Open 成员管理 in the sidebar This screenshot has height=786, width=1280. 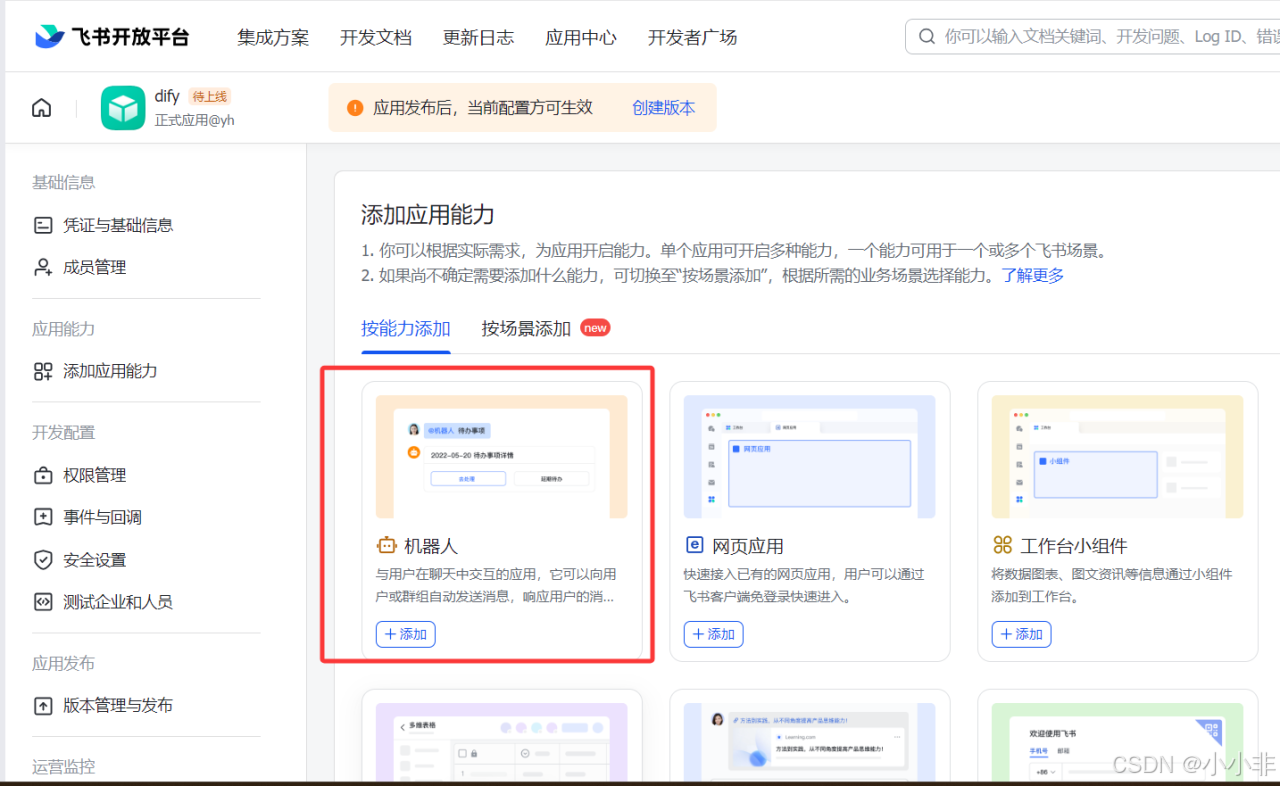pyautogui.click(x=95, y=267)
